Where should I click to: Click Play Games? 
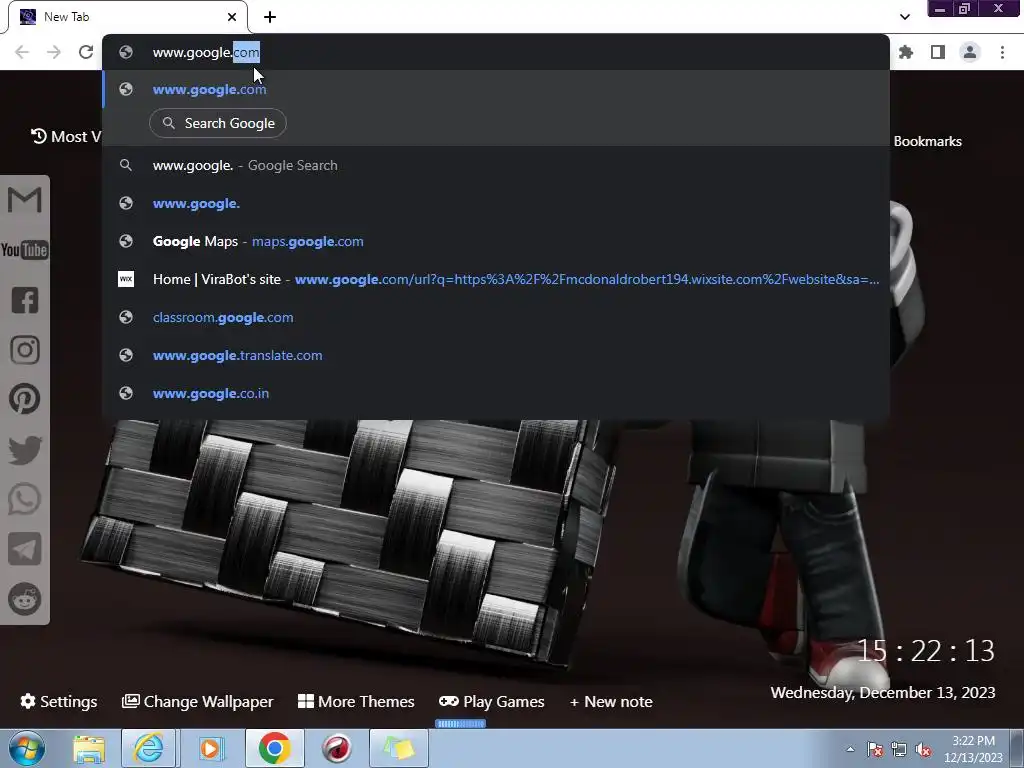492,701
